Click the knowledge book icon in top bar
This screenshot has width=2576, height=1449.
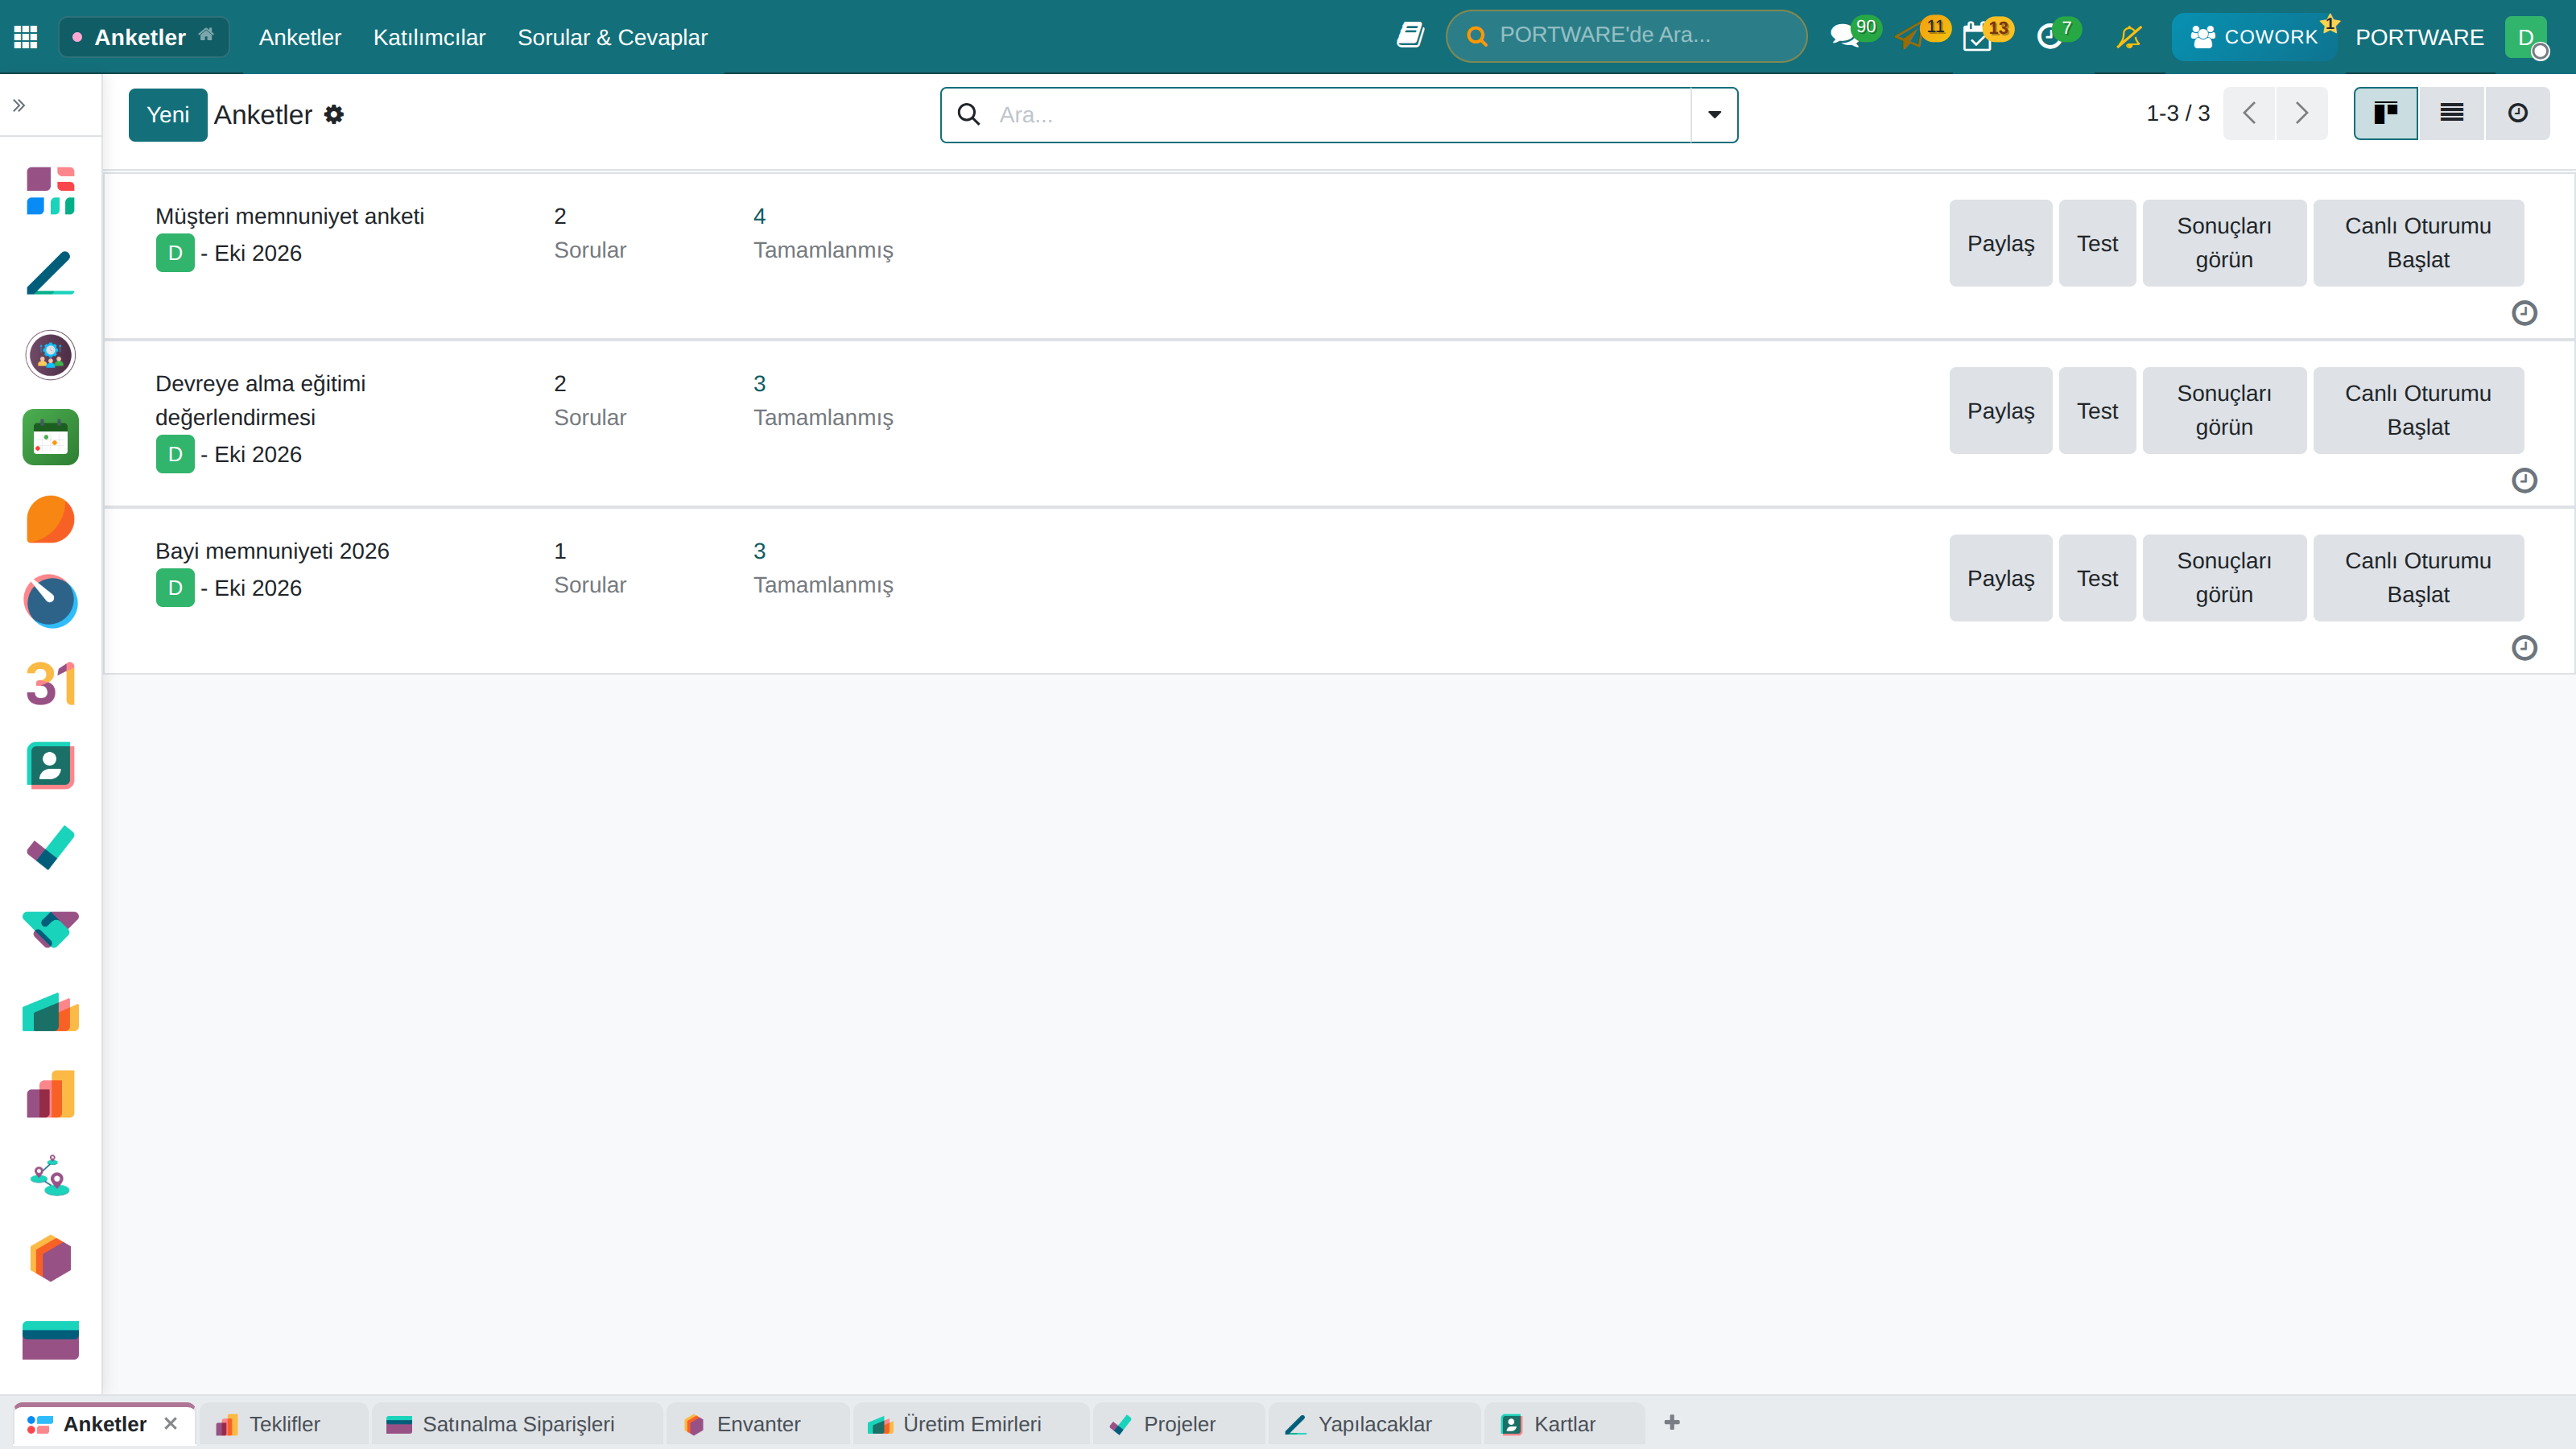(1410, 36)
